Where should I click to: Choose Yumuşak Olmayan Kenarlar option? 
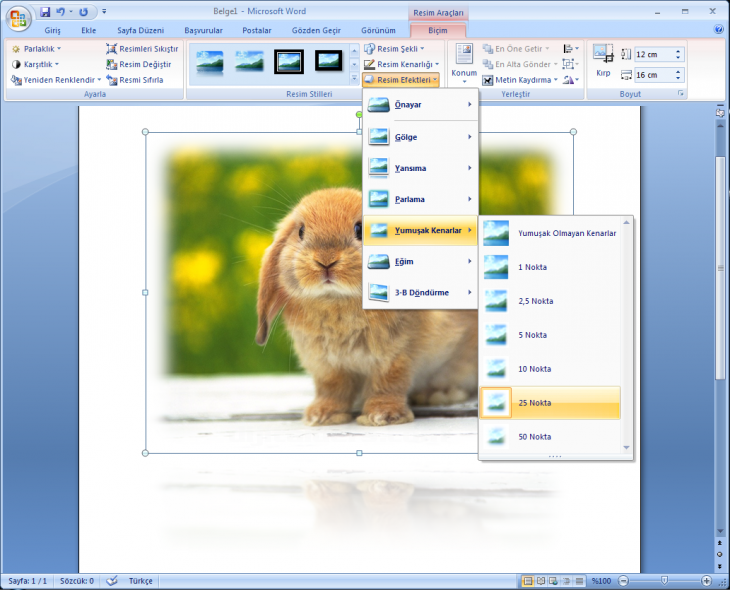550,233
